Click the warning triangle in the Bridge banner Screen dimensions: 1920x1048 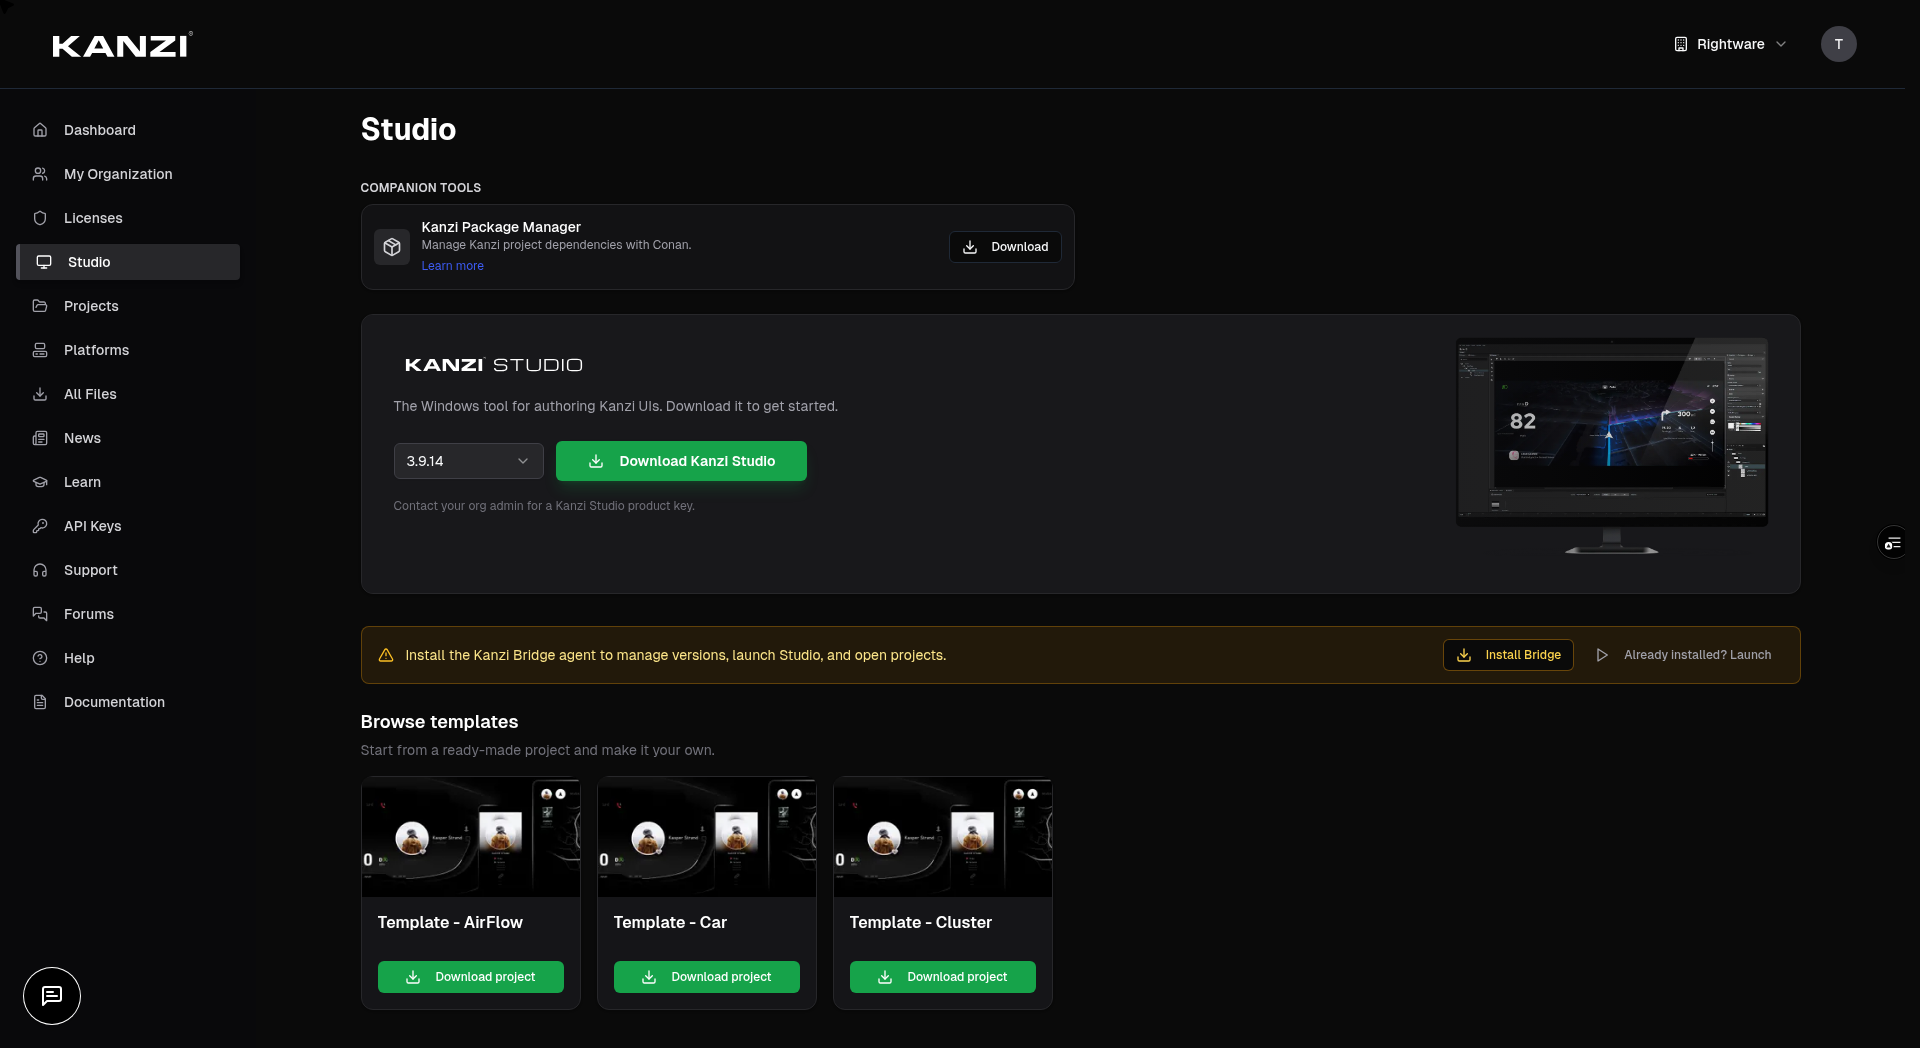386,655
